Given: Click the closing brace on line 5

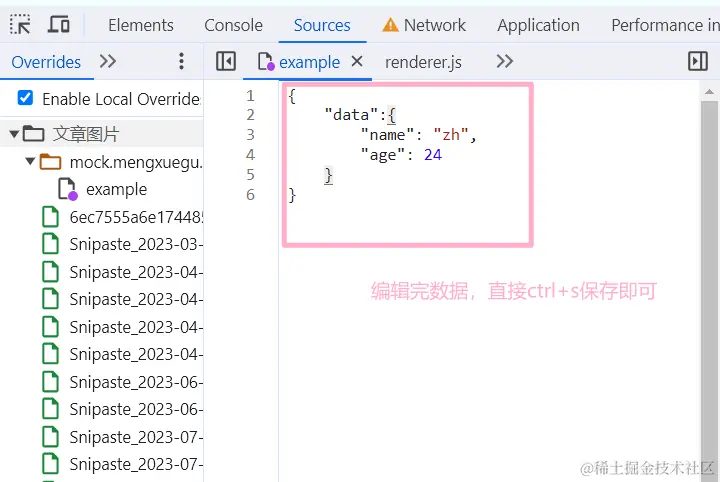Looking at the screenshot, I should [328, 175].
